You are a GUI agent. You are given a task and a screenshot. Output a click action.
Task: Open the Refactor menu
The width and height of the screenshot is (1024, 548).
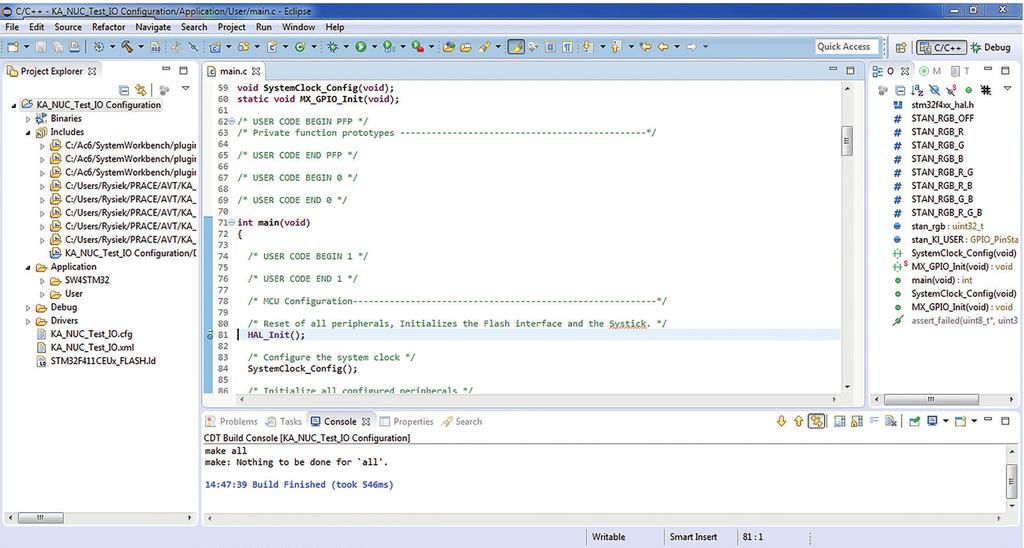[x=108, y=27]
